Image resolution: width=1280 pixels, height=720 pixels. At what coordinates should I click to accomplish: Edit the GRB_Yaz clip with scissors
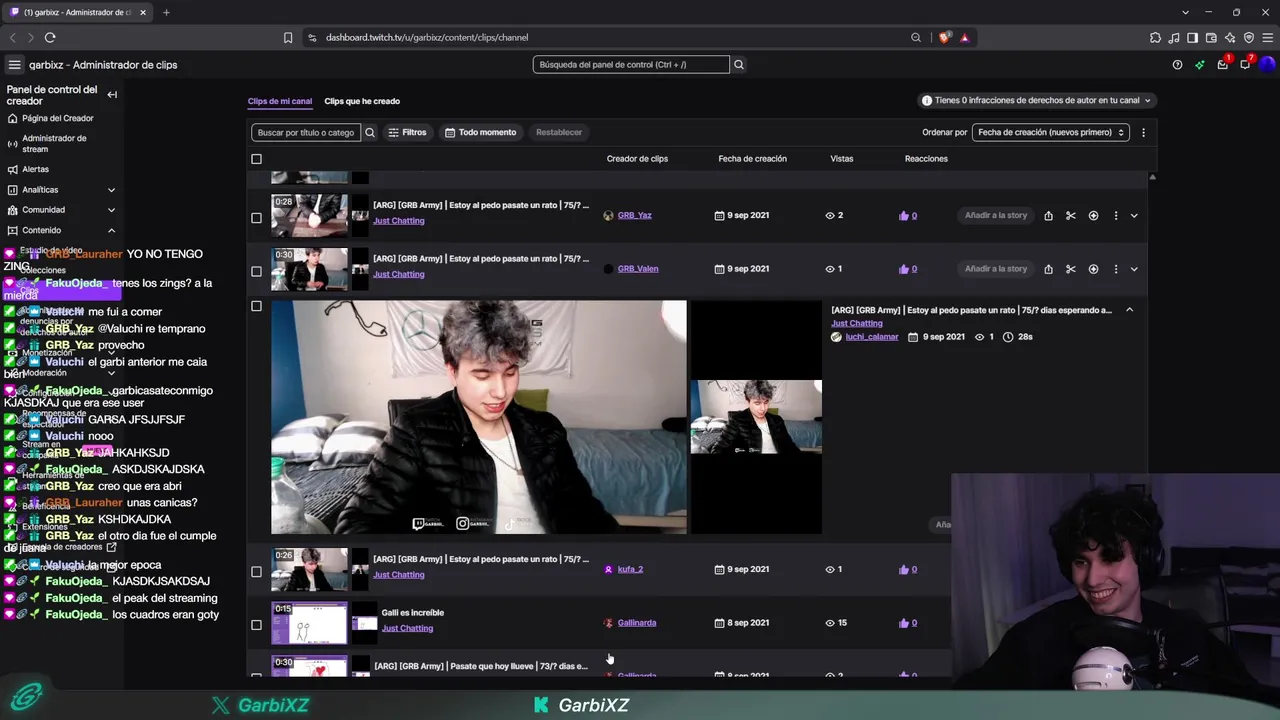pyautogui.click(x=1071, y=216)
